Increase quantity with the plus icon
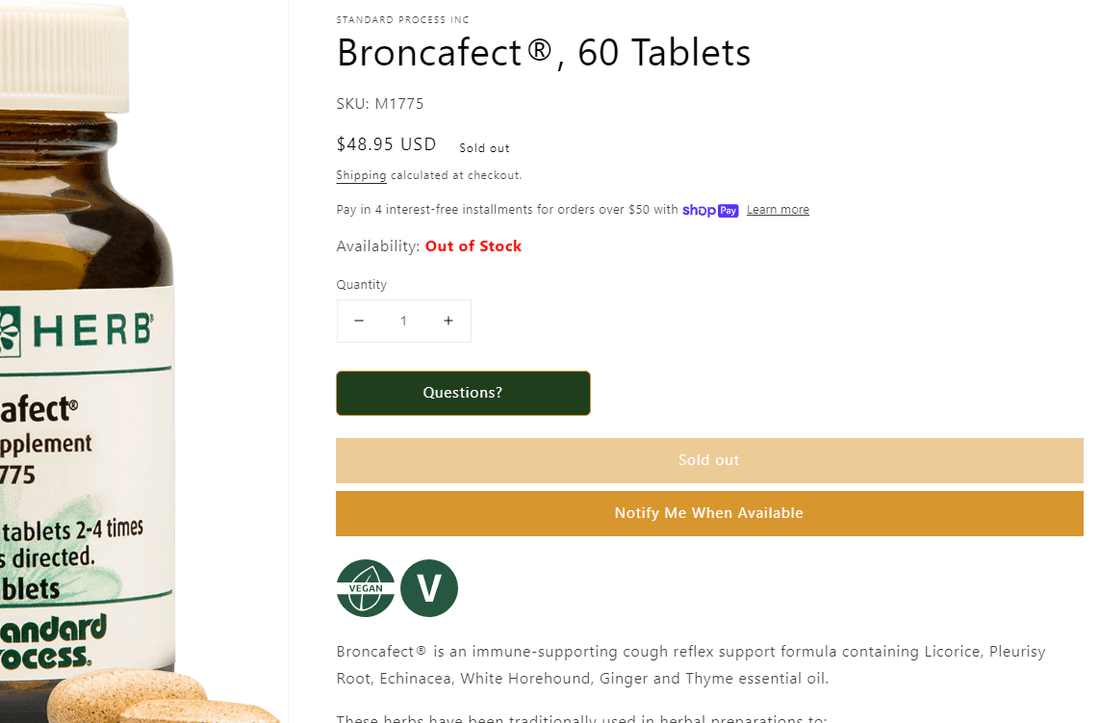Screen dimensions: 1100x723 click(448, 321)
